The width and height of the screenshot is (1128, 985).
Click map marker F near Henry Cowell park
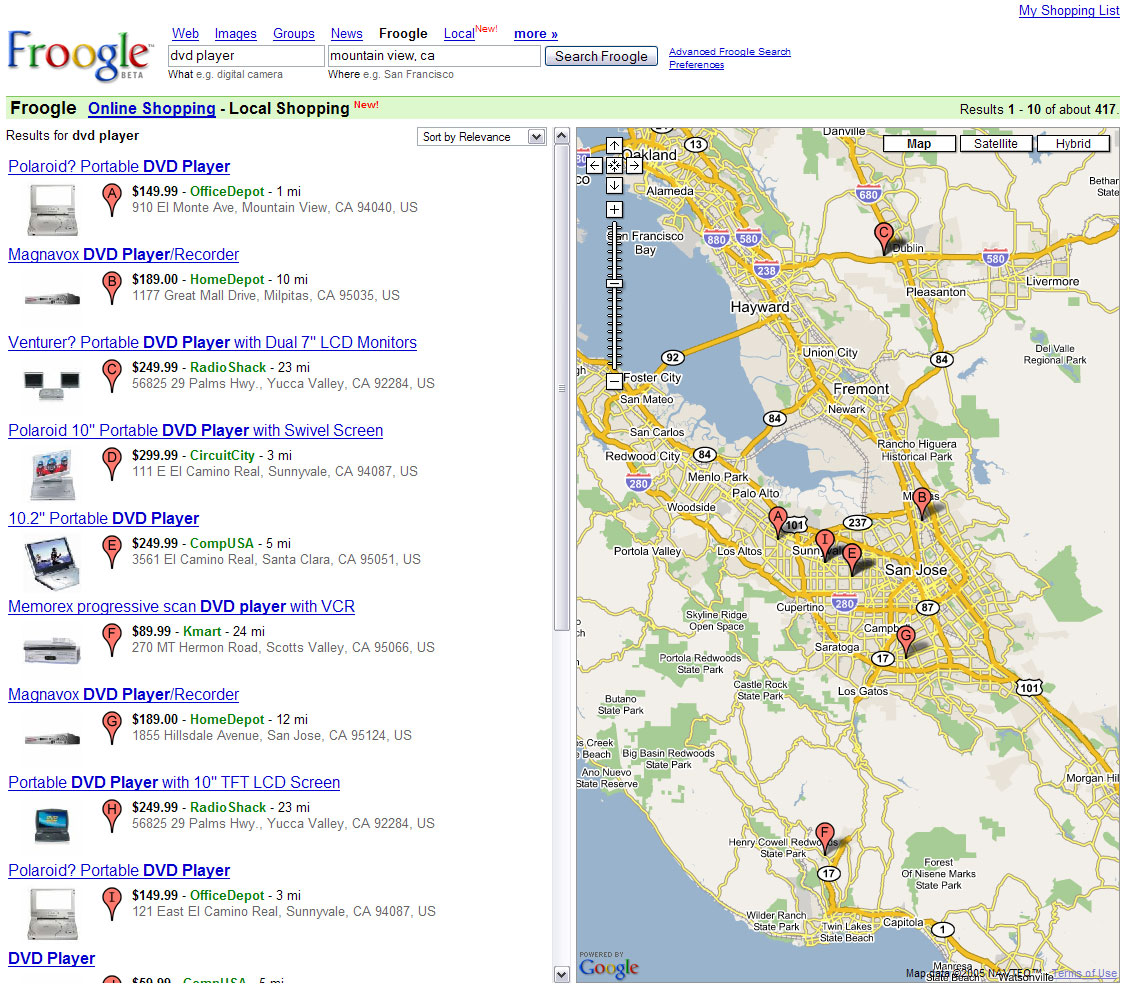pos(825,837)
